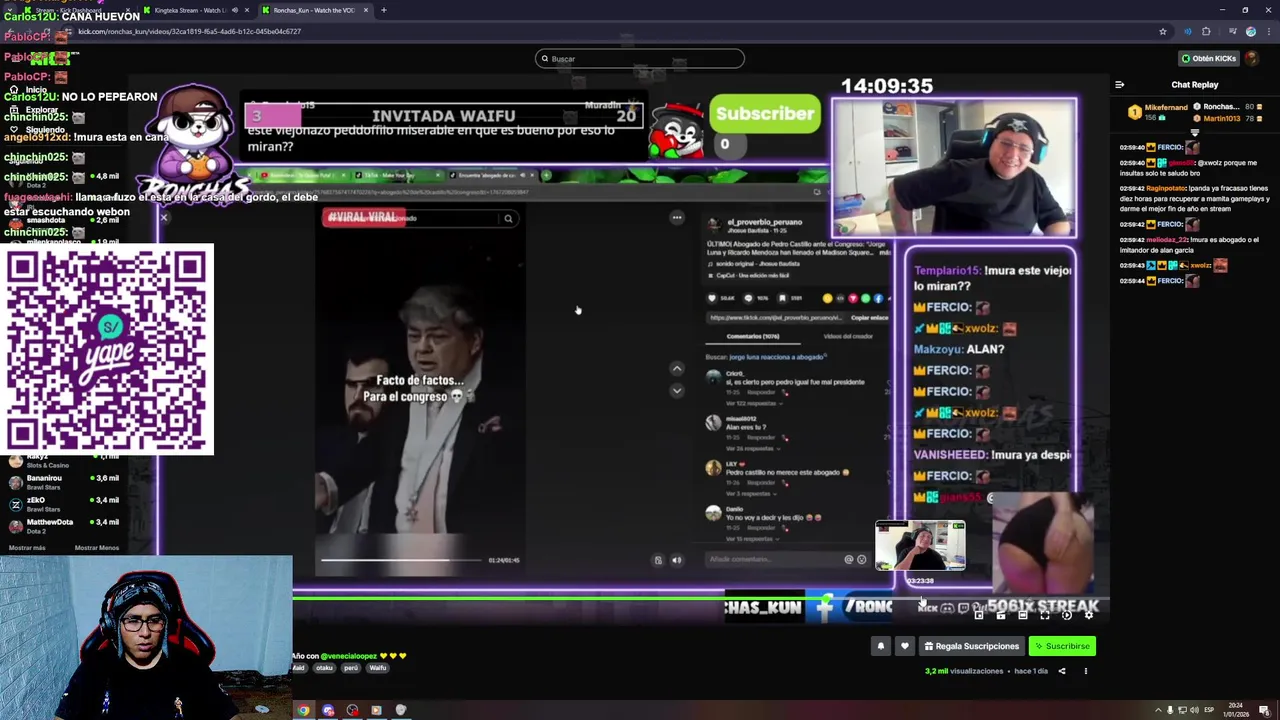Image resolution: width=1280 pixels, height=720 pixels.
Task: Open the player settings gear
Action: click(x=1089, y=615)
